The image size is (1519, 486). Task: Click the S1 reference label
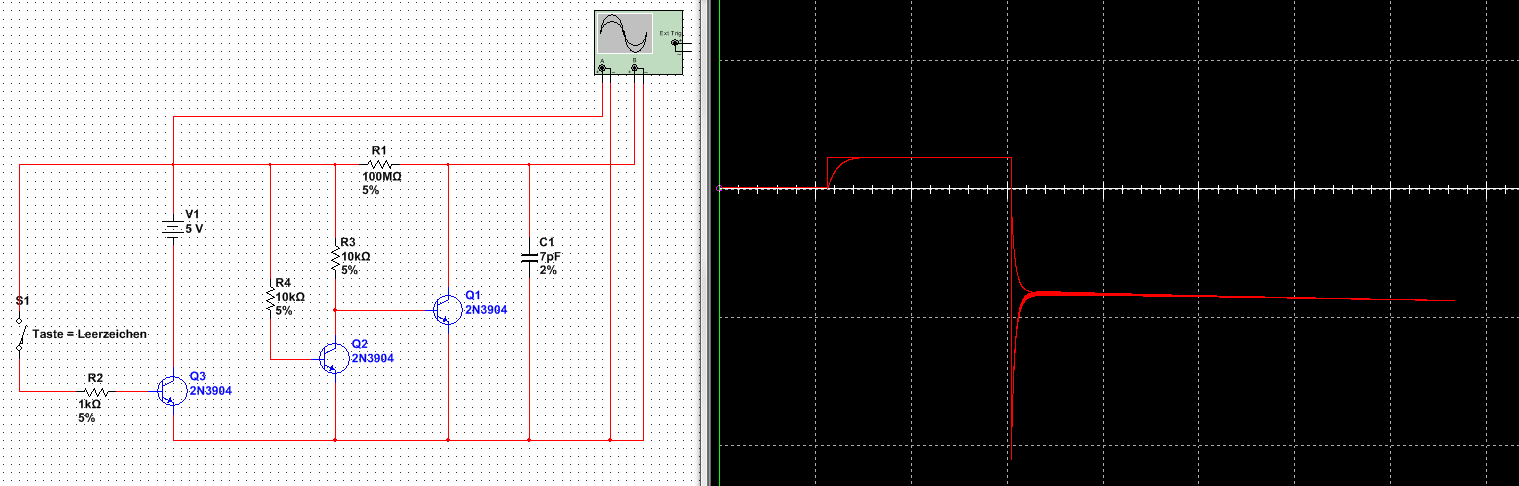click(24, 300)
